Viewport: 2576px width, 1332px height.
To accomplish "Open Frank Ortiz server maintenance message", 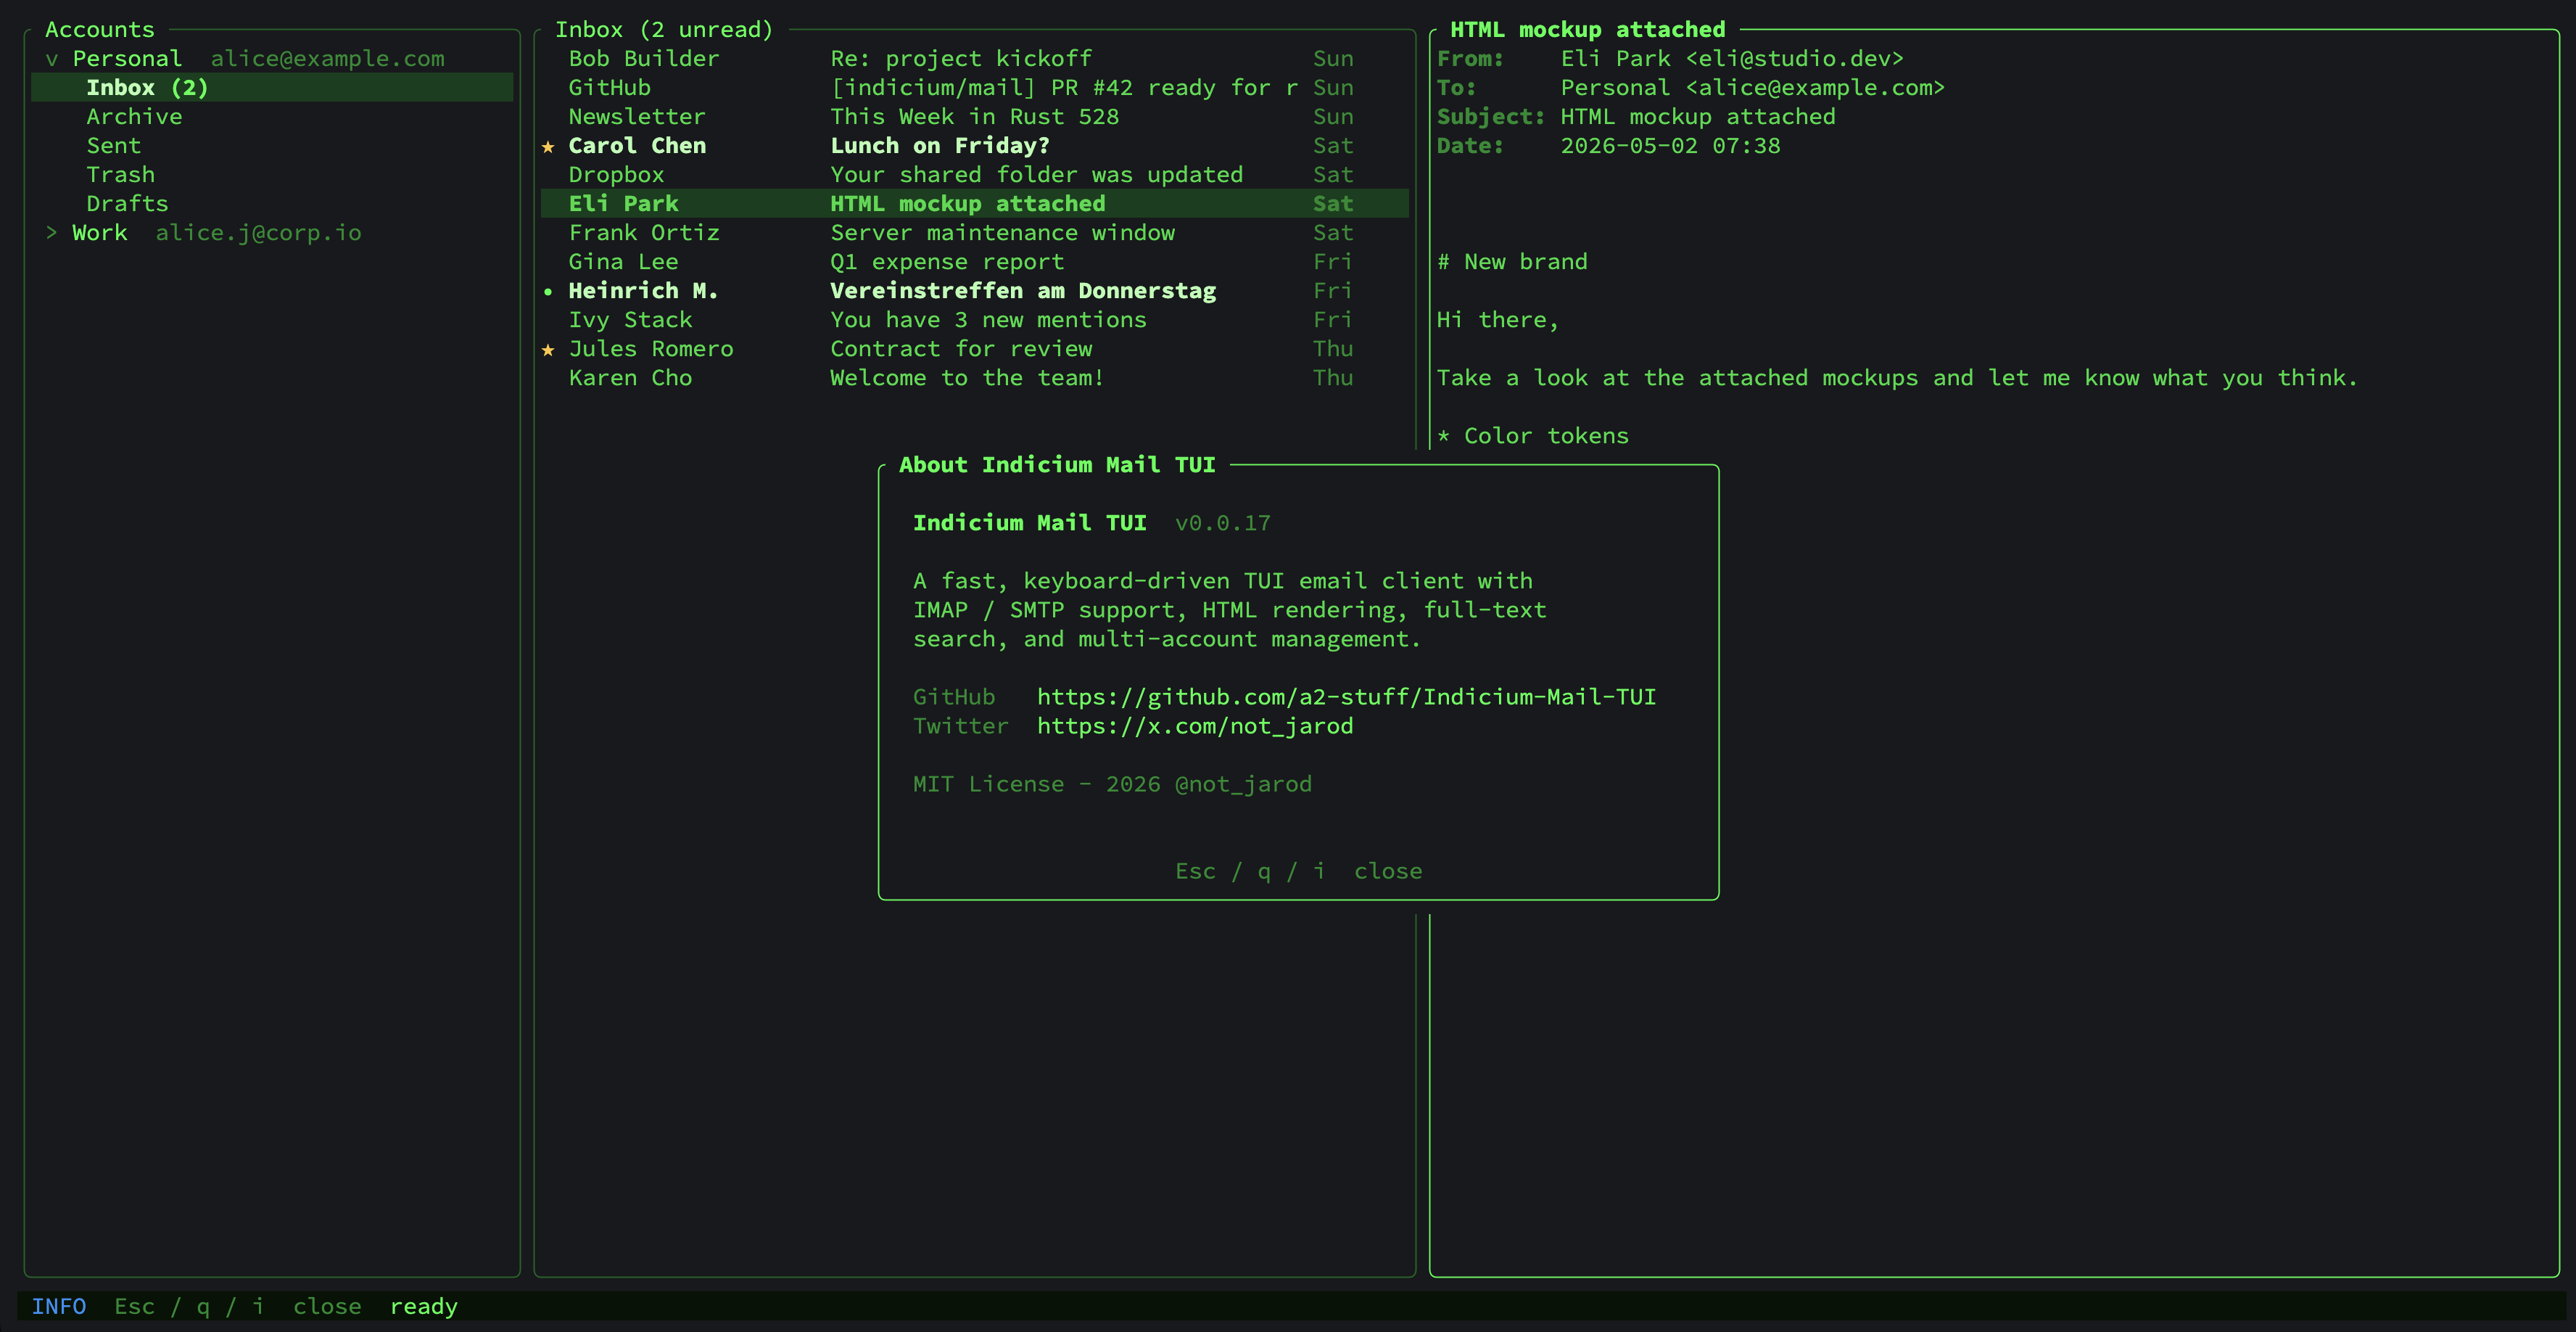I will [x=975, y=233].
